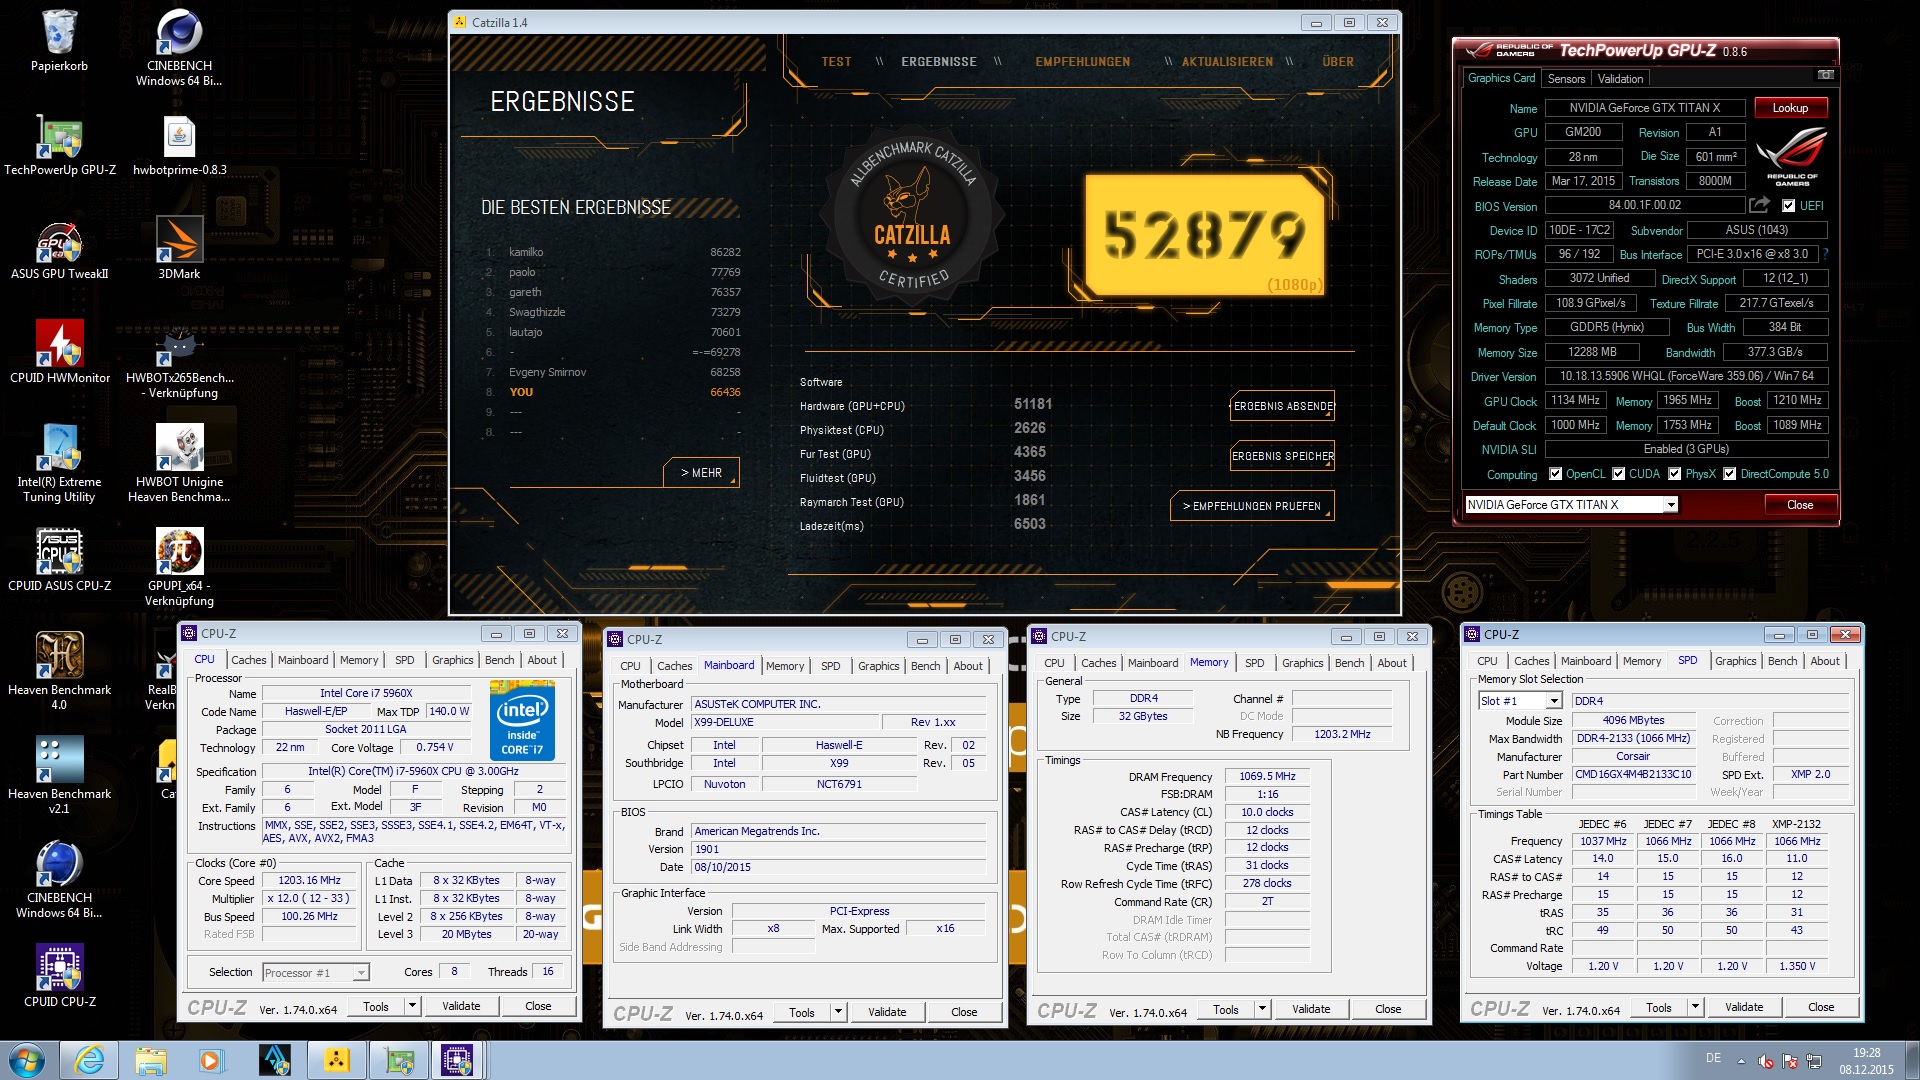
Task: Click the GPU-Z screenshot camera icon
Action: pyautogui.click(x=1825, y=76)
